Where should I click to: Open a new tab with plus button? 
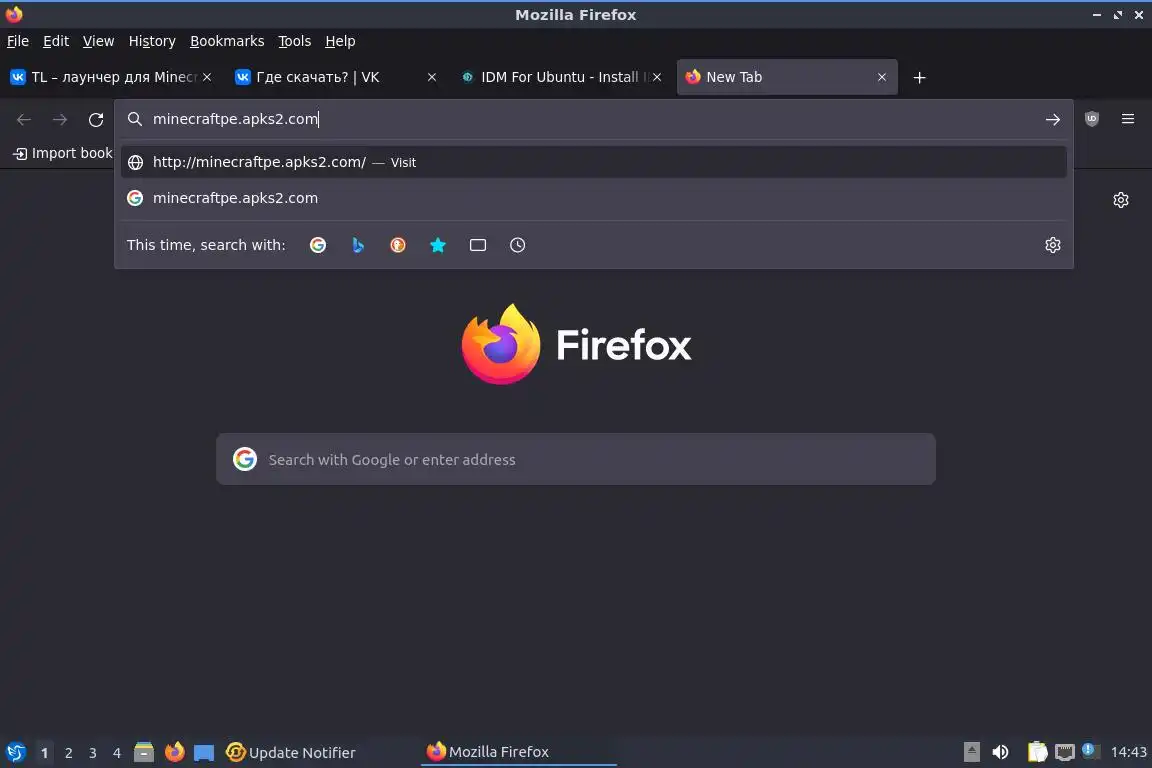[919, 77]
